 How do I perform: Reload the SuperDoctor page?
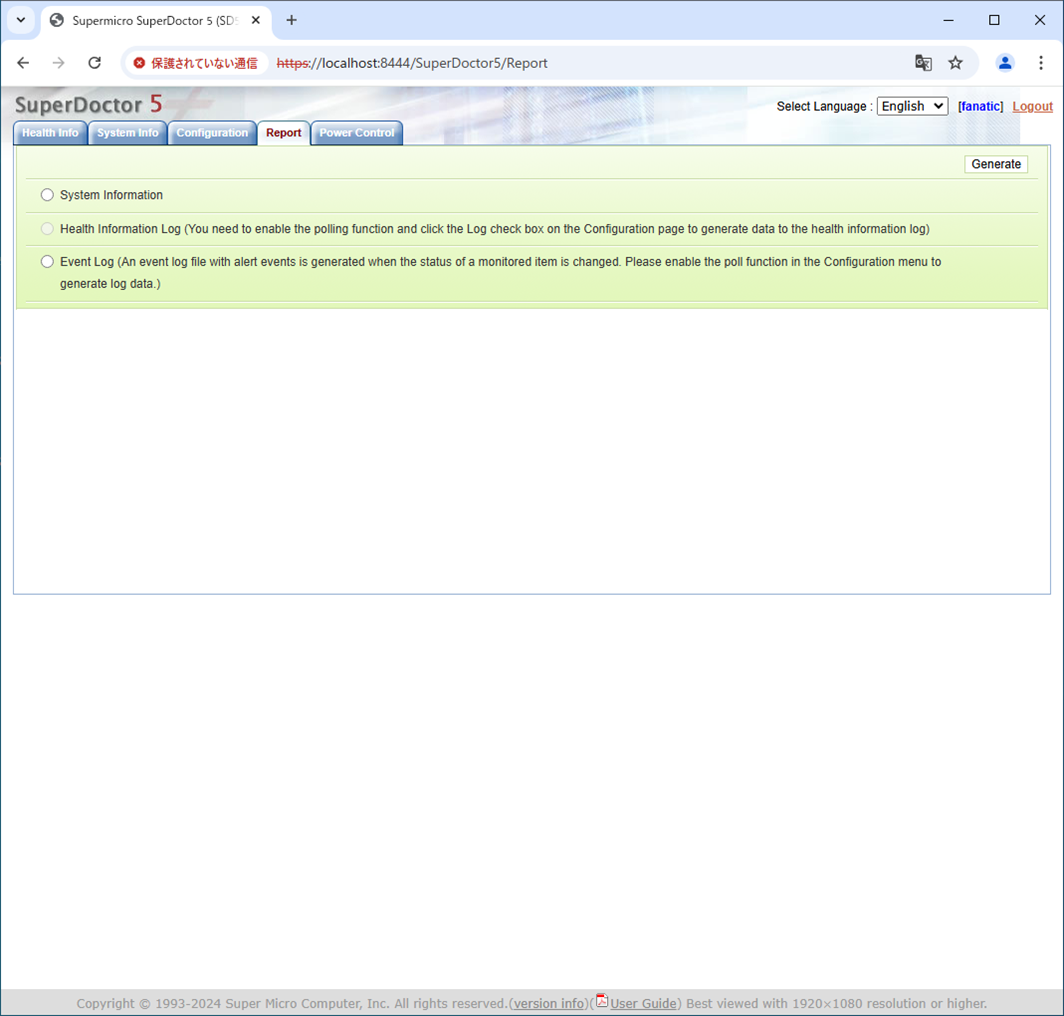coord(94,63)
